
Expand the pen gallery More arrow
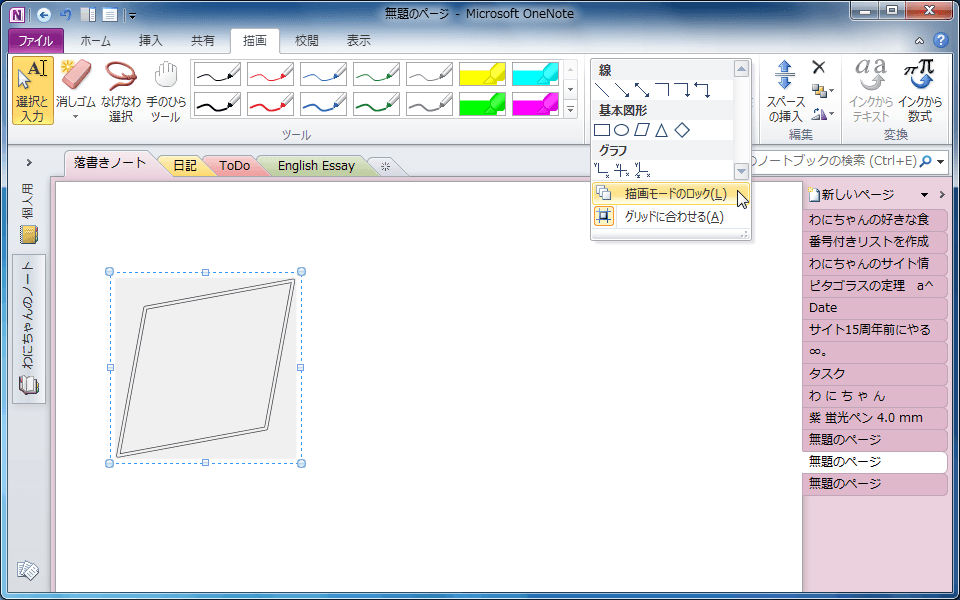(x=571, y=110)
